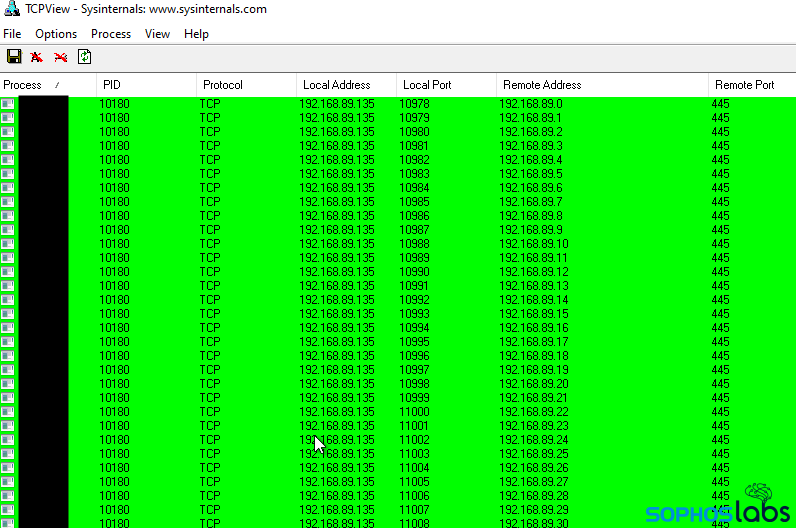The width and height of the screenshot is (796, 528).
Task: Click process icon in row with local port 10991
Action: [8, 286]
